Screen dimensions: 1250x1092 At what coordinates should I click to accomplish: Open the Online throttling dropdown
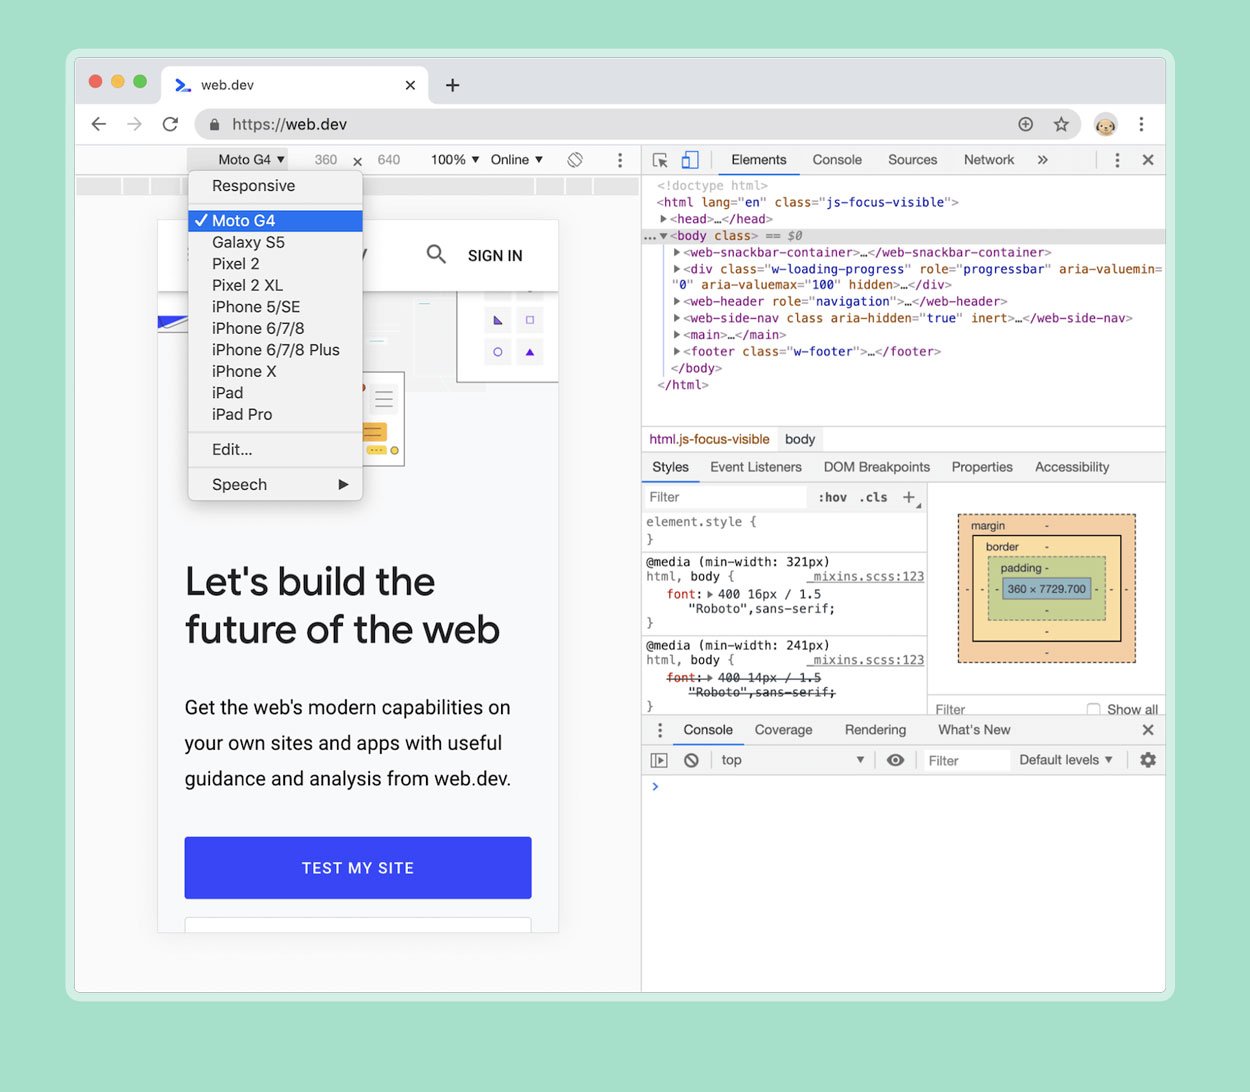click(517, 160)
